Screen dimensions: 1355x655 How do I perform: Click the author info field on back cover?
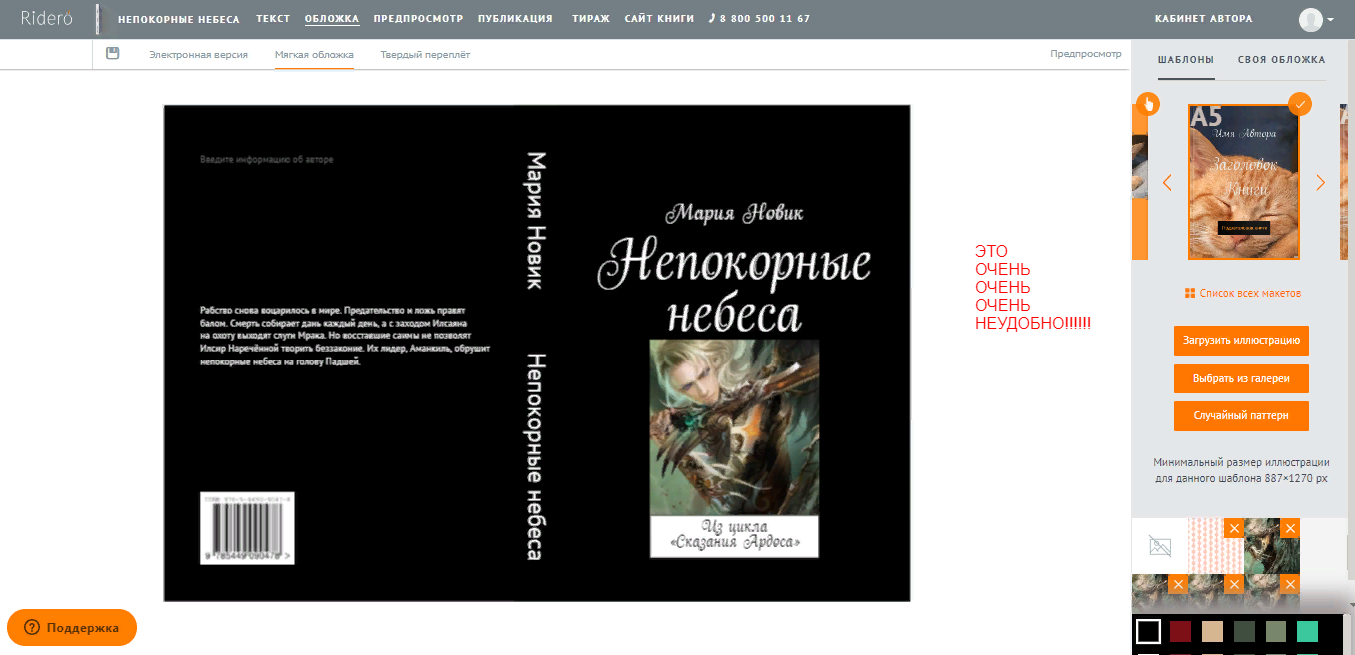[x=266, y=159]
